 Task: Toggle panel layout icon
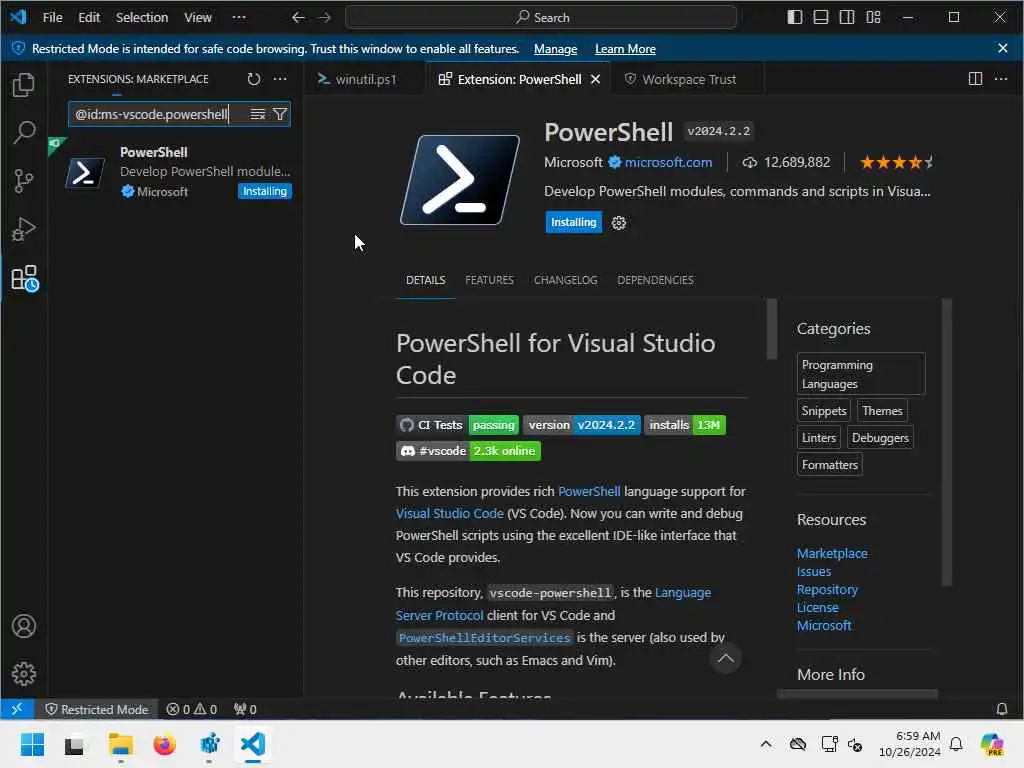(x=821, y=18)
